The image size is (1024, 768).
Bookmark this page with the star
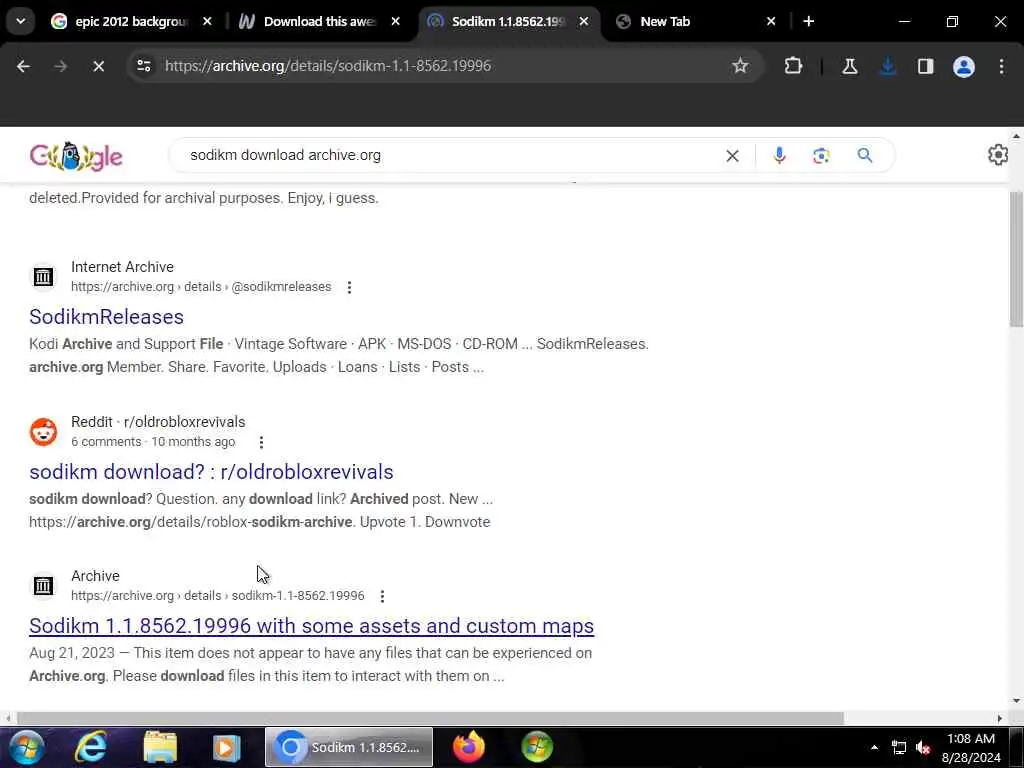(x=740, y=66)
